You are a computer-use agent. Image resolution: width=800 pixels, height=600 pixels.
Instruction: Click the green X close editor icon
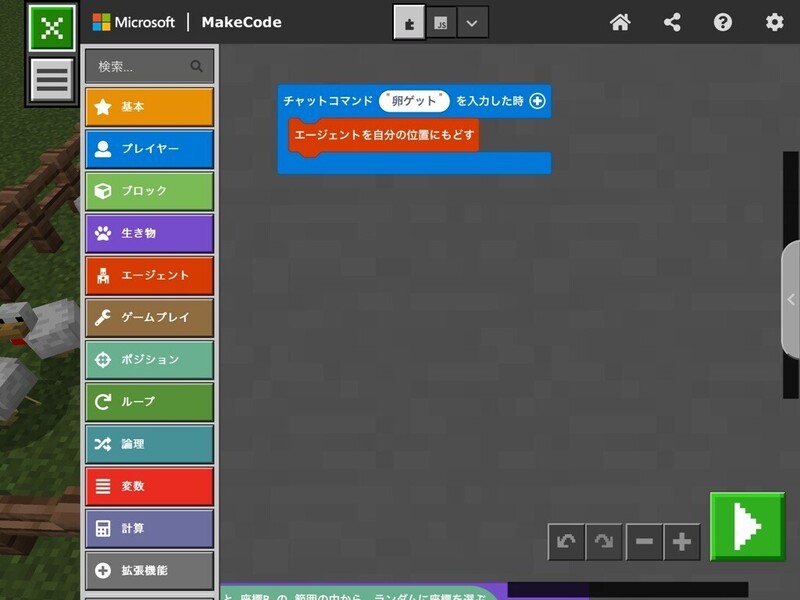(x=52, y=28)
